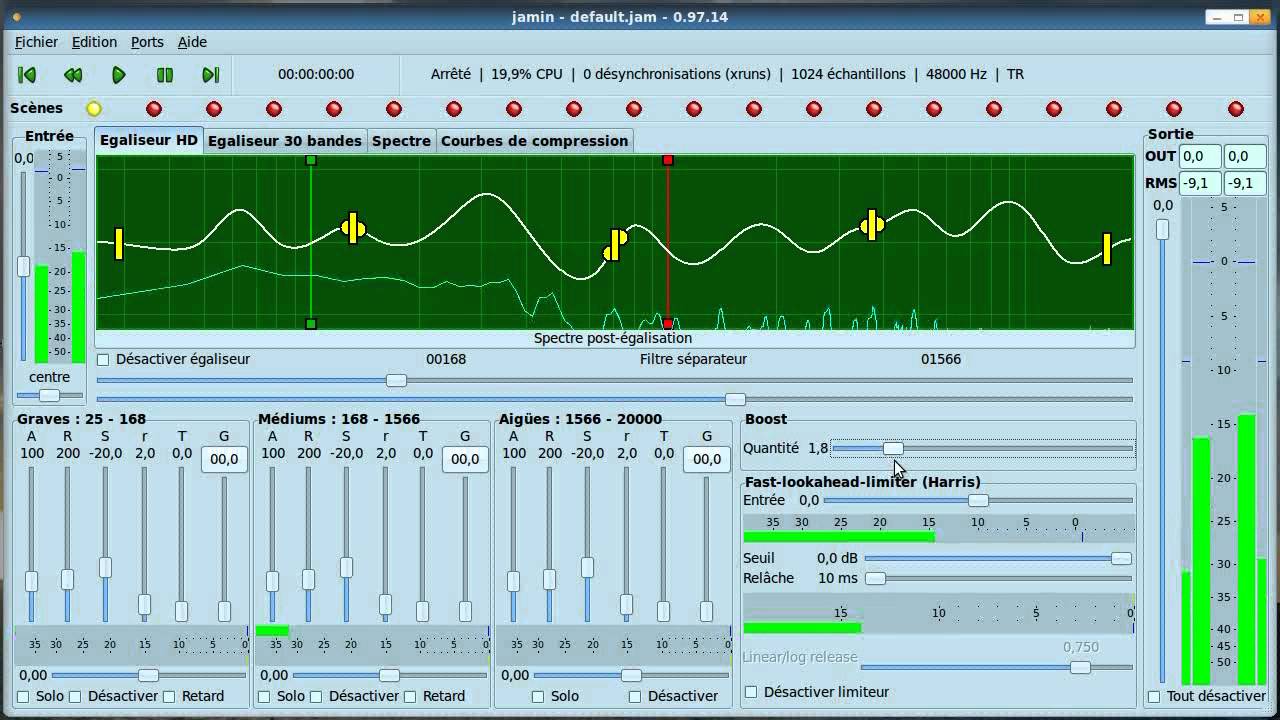This screenshot has width=1280, height=720.
Task: Click the Sortie output level vertical slider
Action: 1162,230
